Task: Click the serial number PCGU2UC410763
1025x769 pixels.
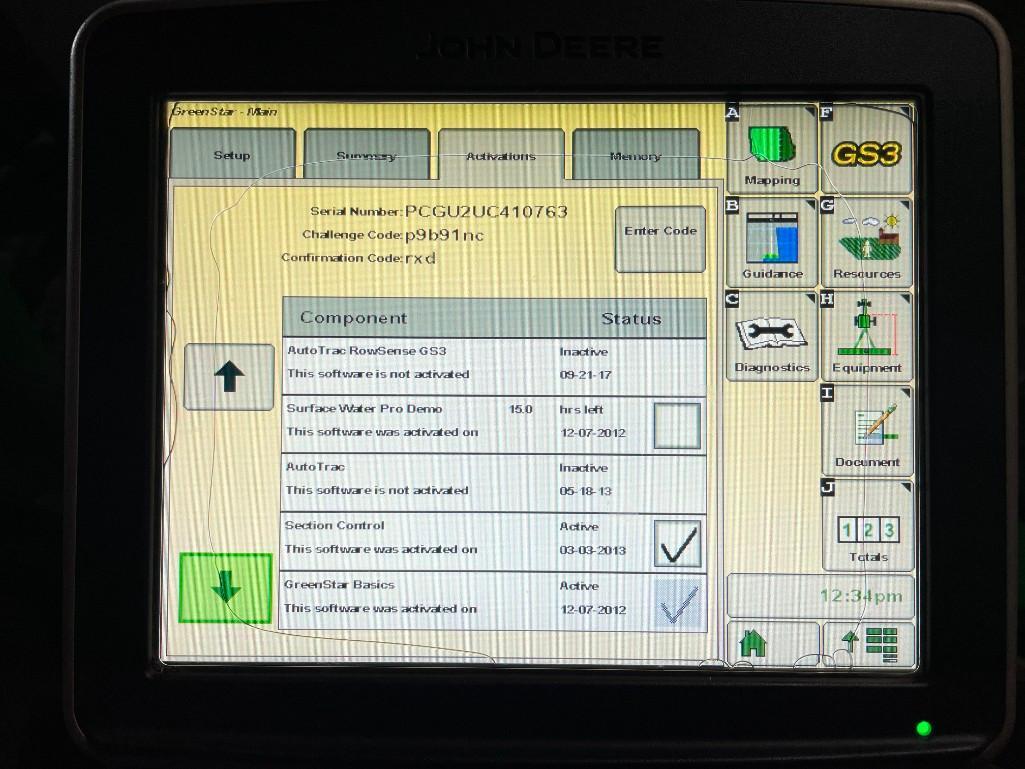Action: pyautogui.click(x=486, y=211)
